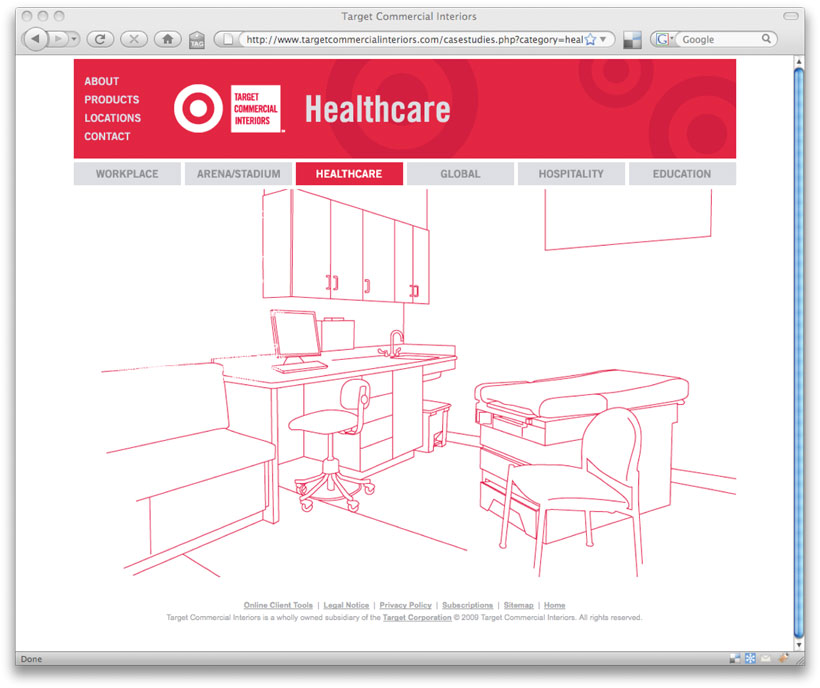Open the Sitemap footer link
820x688 pixels.
[518, 605]
